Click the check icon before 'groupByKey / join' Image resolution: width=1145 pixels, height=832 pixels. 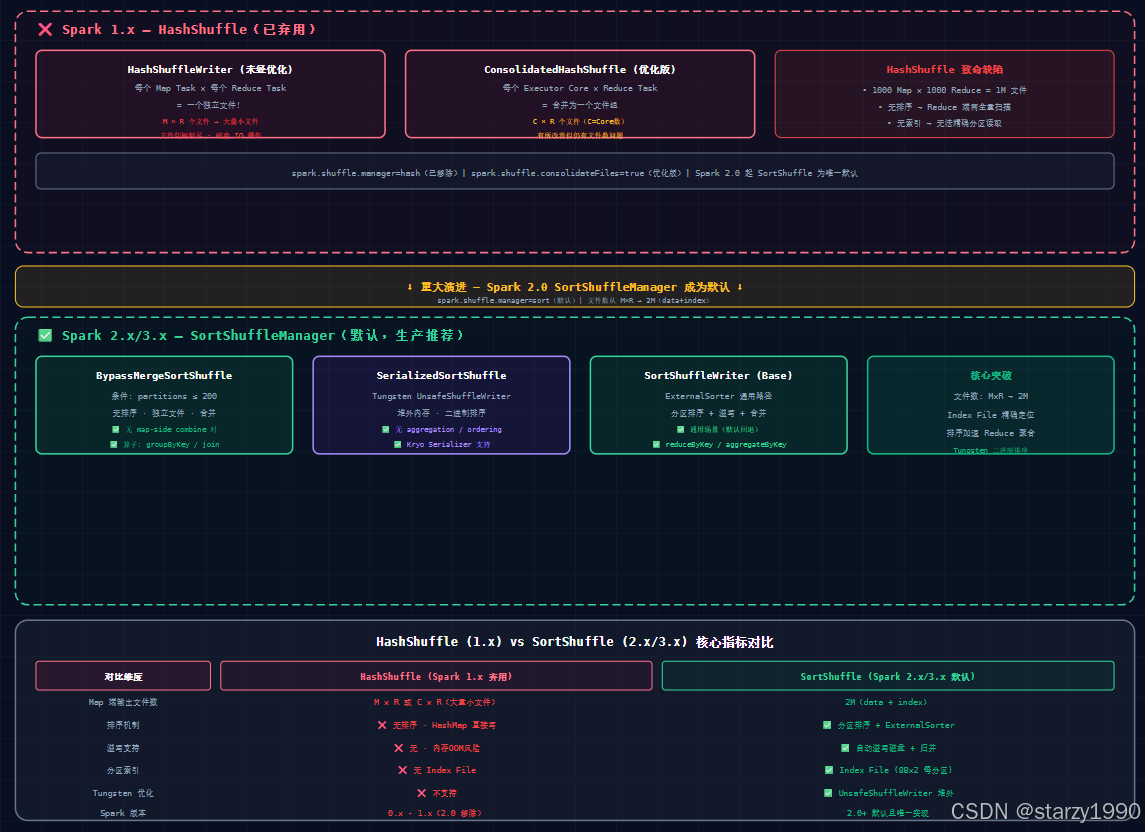pos(113,444)
